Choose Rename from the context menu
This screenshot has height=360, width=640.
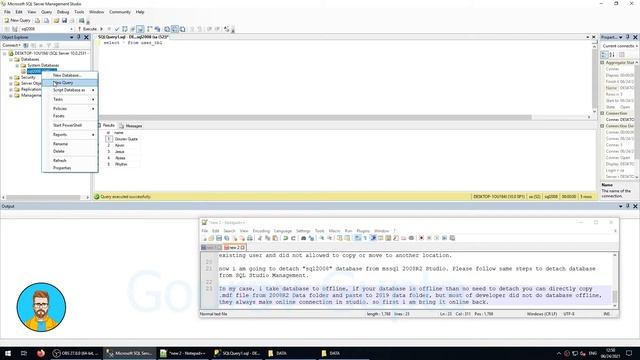point(70,144)
